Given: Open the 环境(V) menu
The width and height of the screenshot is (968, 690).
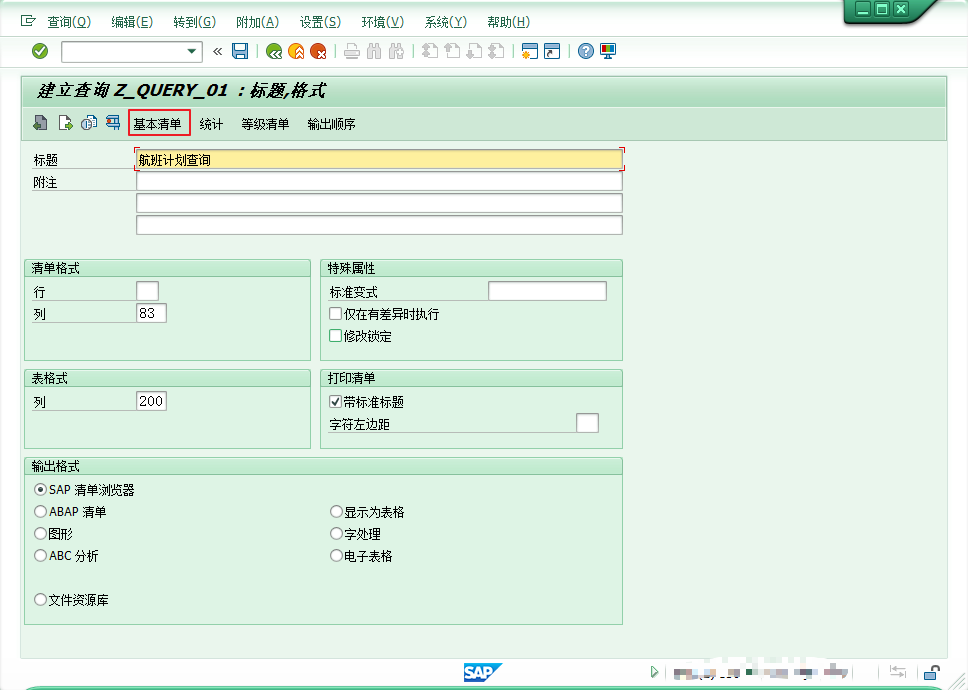Looking at the screenshot, I should click(383, 22).
